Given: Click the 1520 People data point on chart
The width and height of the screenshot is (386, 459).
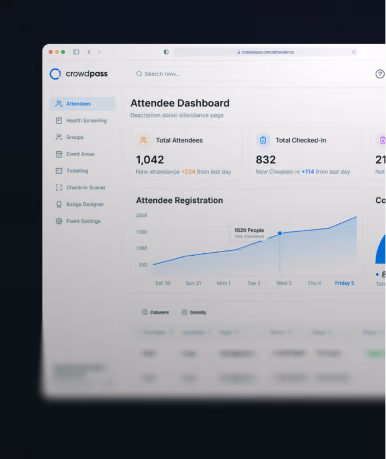Looking at the screenshot, I should [x=280, y=233].
